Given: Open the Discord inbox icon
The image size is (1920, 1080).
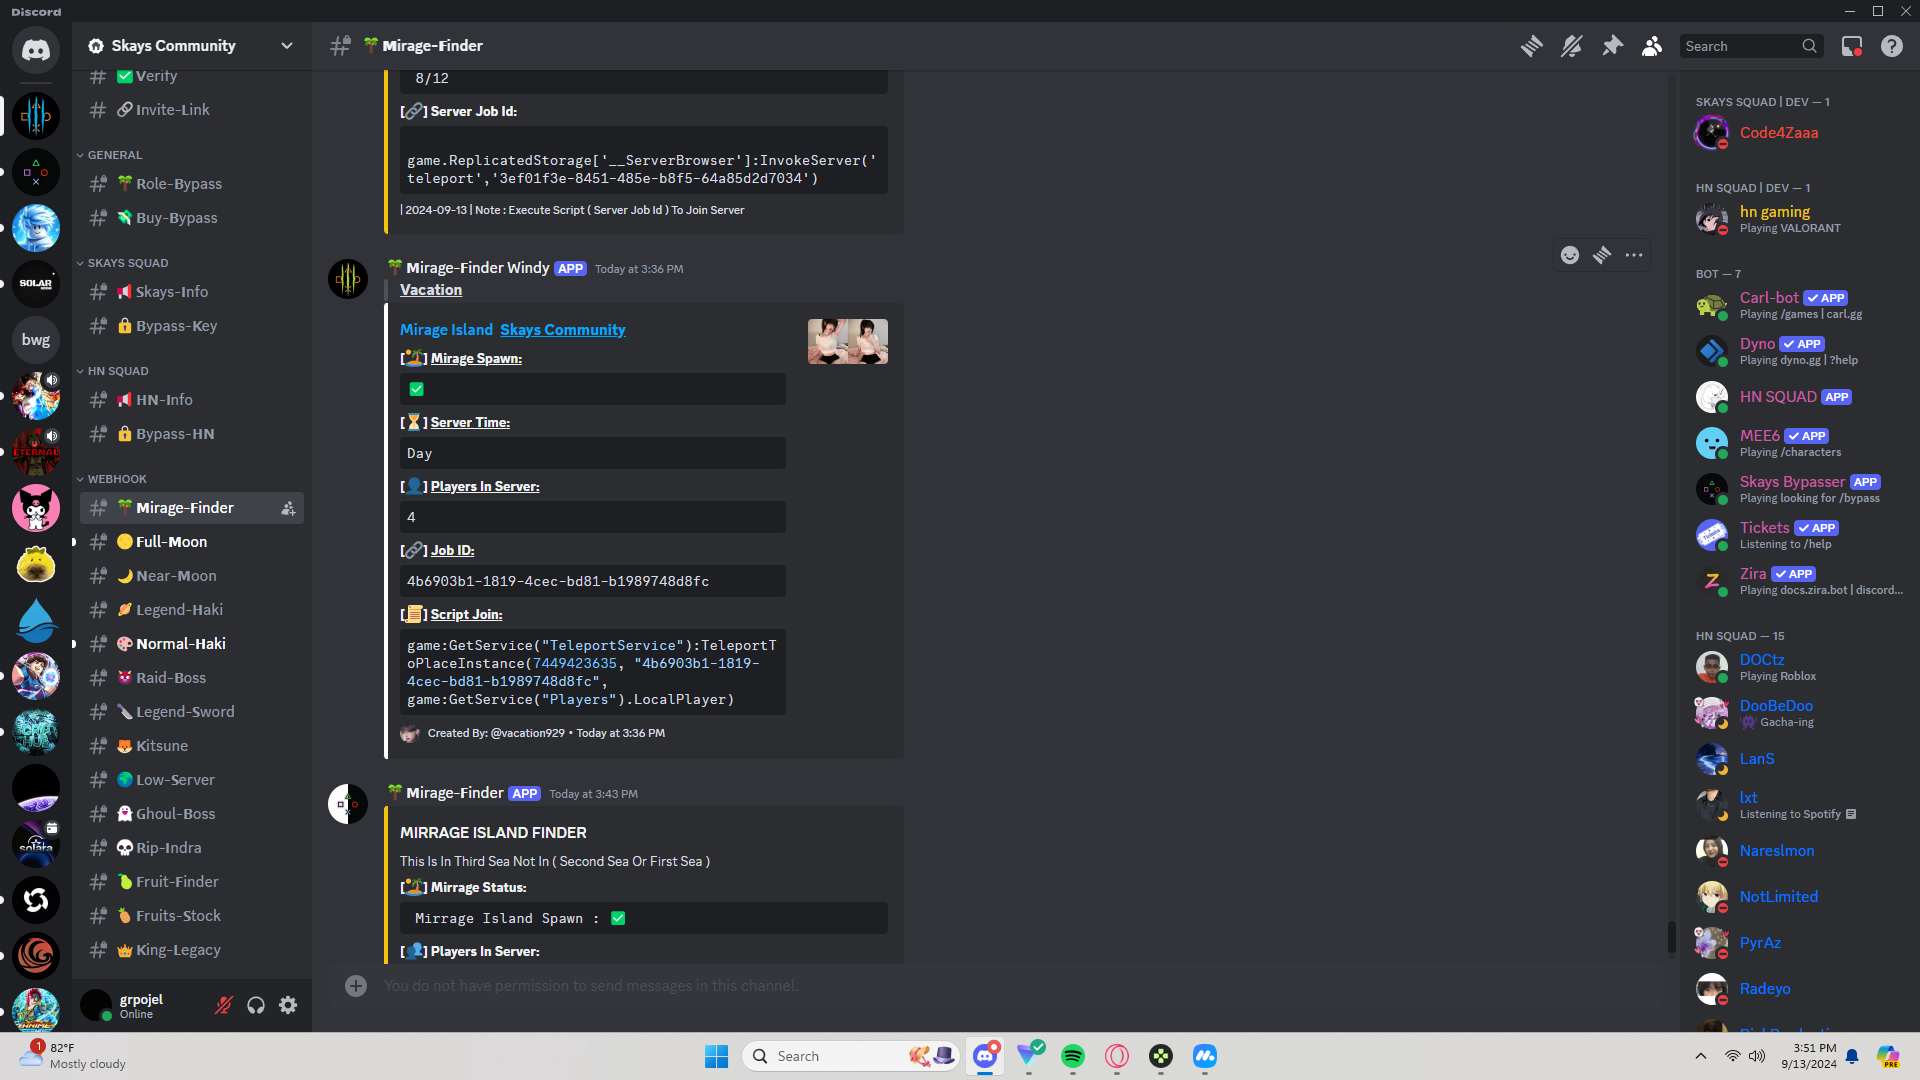Looking at the screenshot, I should coord(1852,46).
